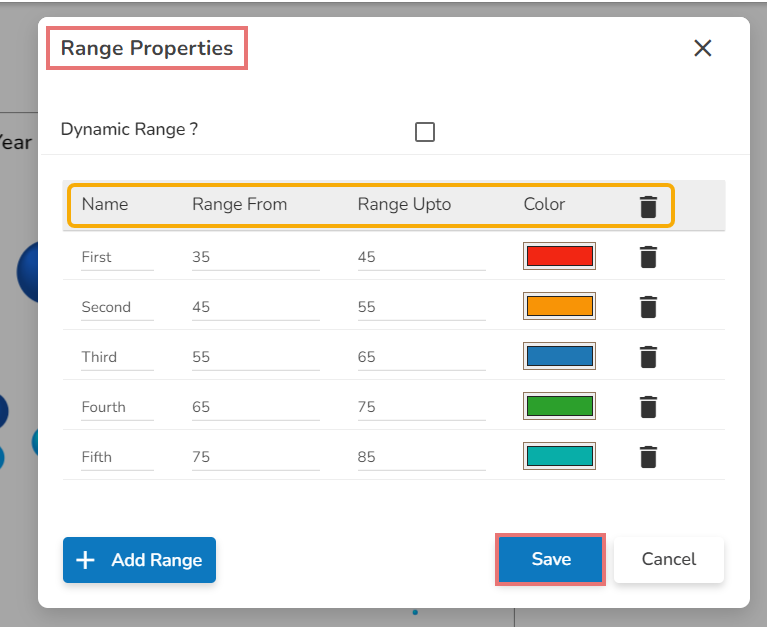
Task: Cancel the range changes
Action: pyautogui.click(x=668, y=559)
